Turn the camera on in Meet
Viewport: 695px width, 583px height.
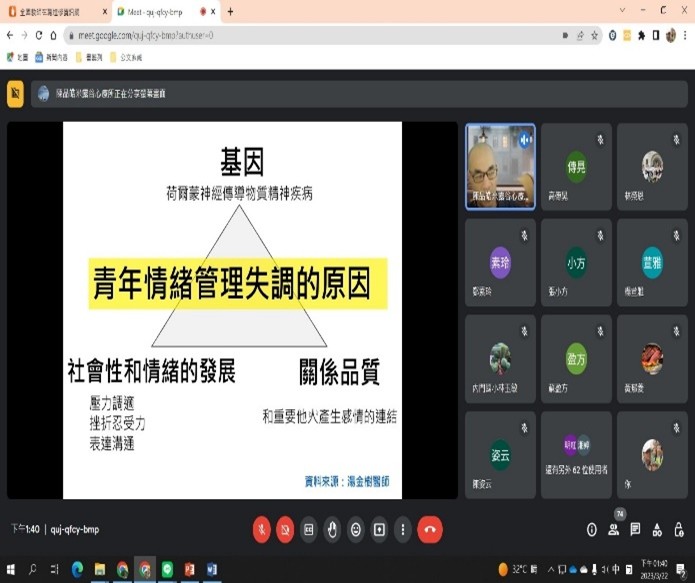(285, 529)
